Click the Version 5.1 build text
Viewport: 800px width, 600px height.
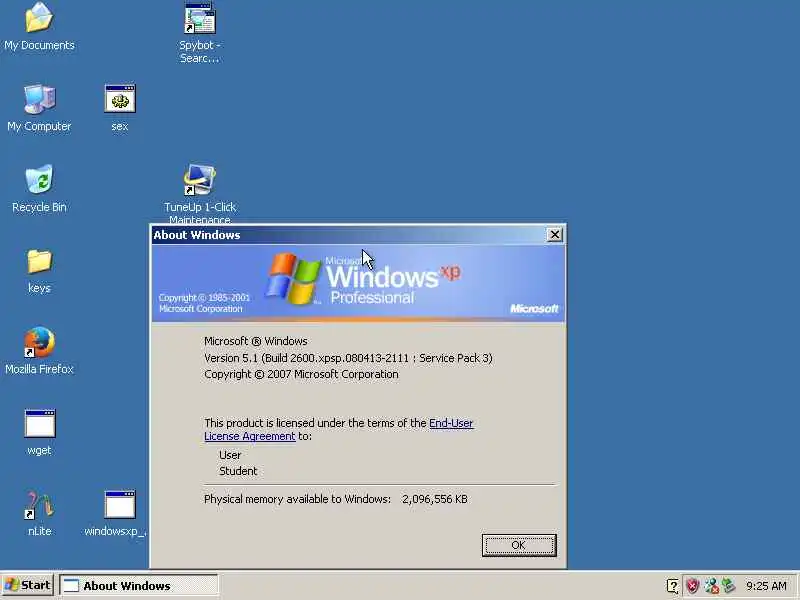[348, 358]
